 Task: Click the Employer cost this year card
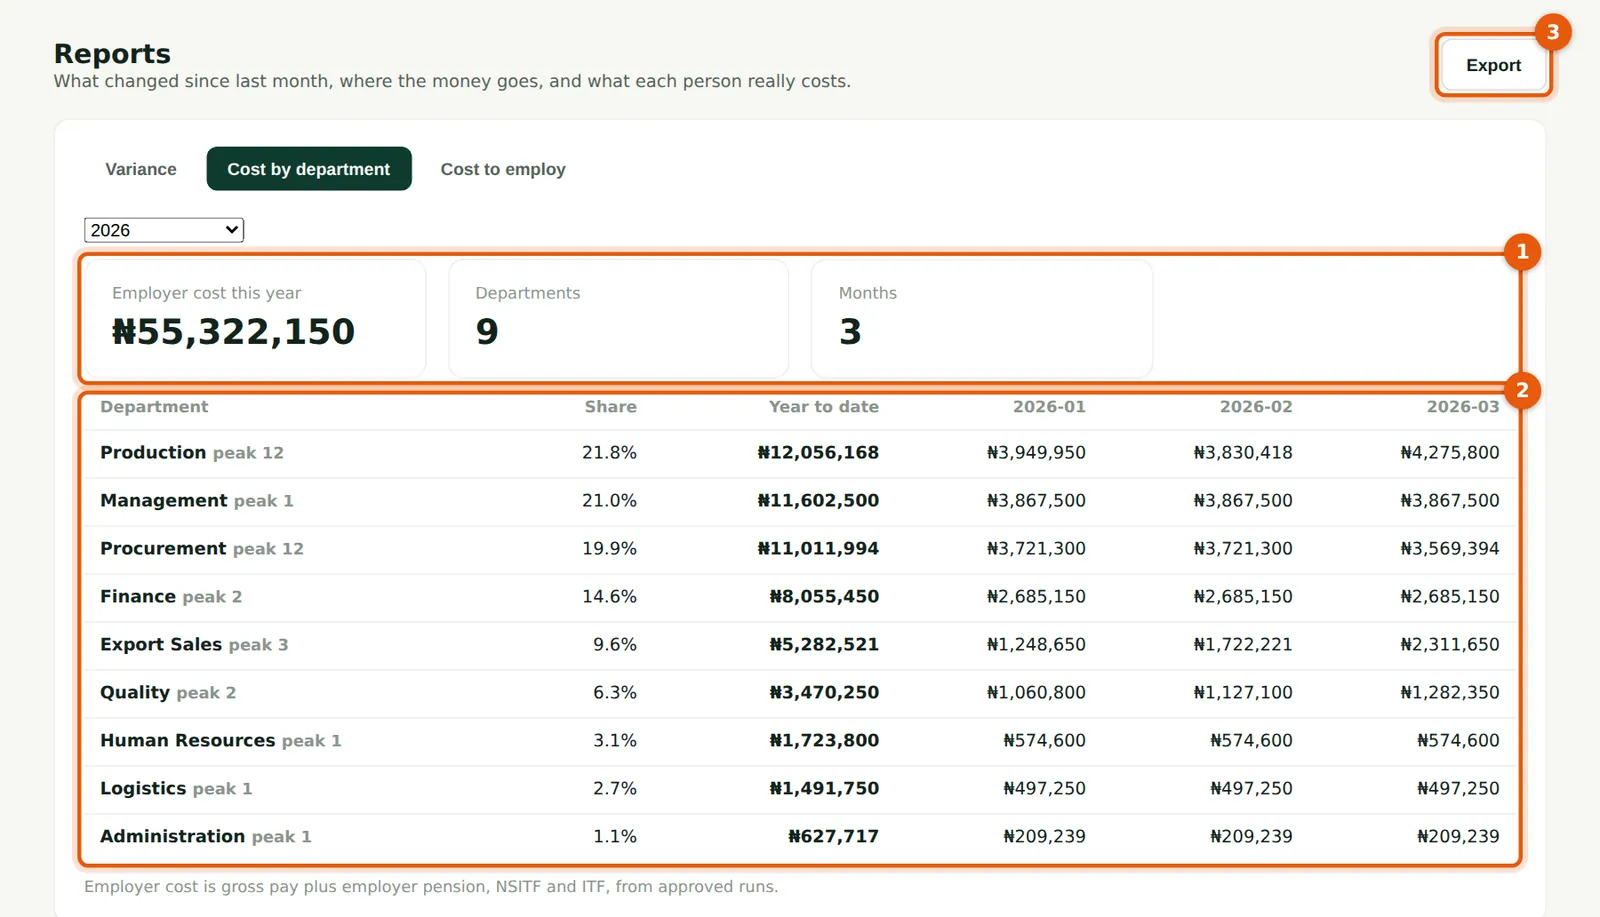pos(255,319)
